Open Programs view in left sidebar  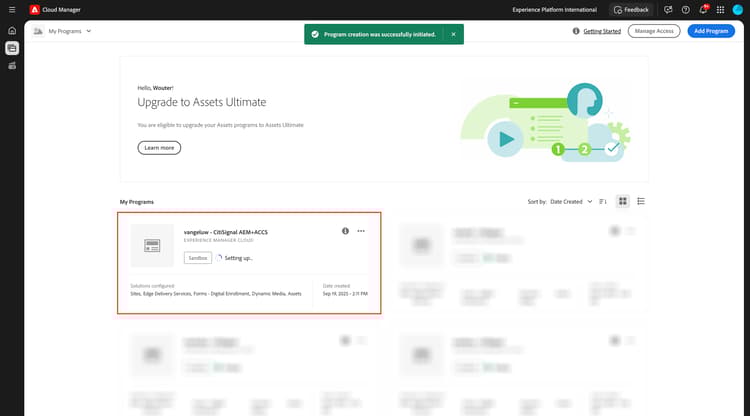(12, 48)
